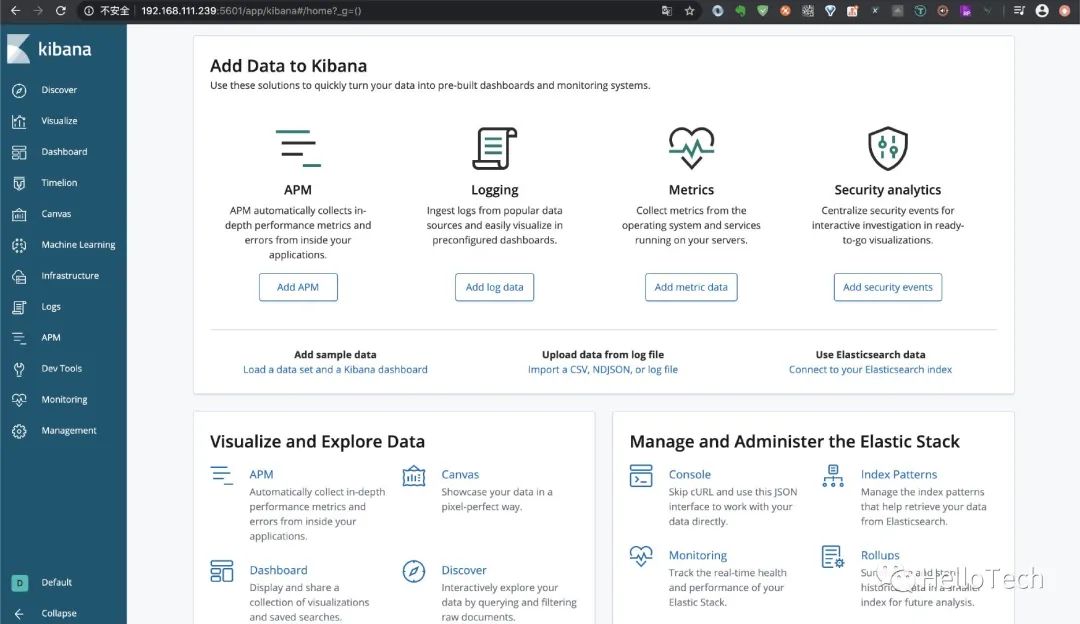Click Dashboard icon in Visualize and Explore

(222, 571)
